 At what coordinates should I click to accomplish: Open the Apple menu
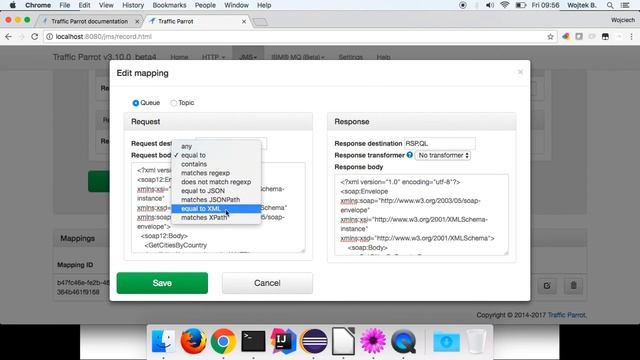point(12,5)
